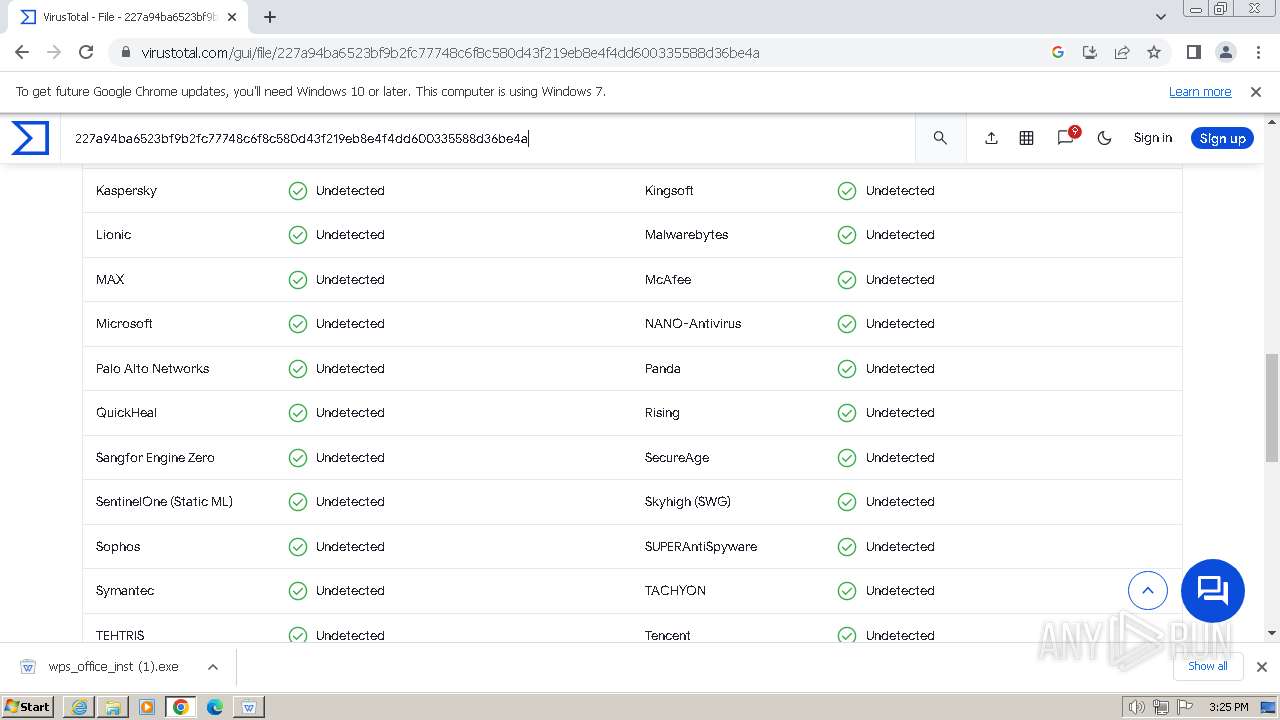
Task: Click the address bar URL
Action: pos(450,53)
